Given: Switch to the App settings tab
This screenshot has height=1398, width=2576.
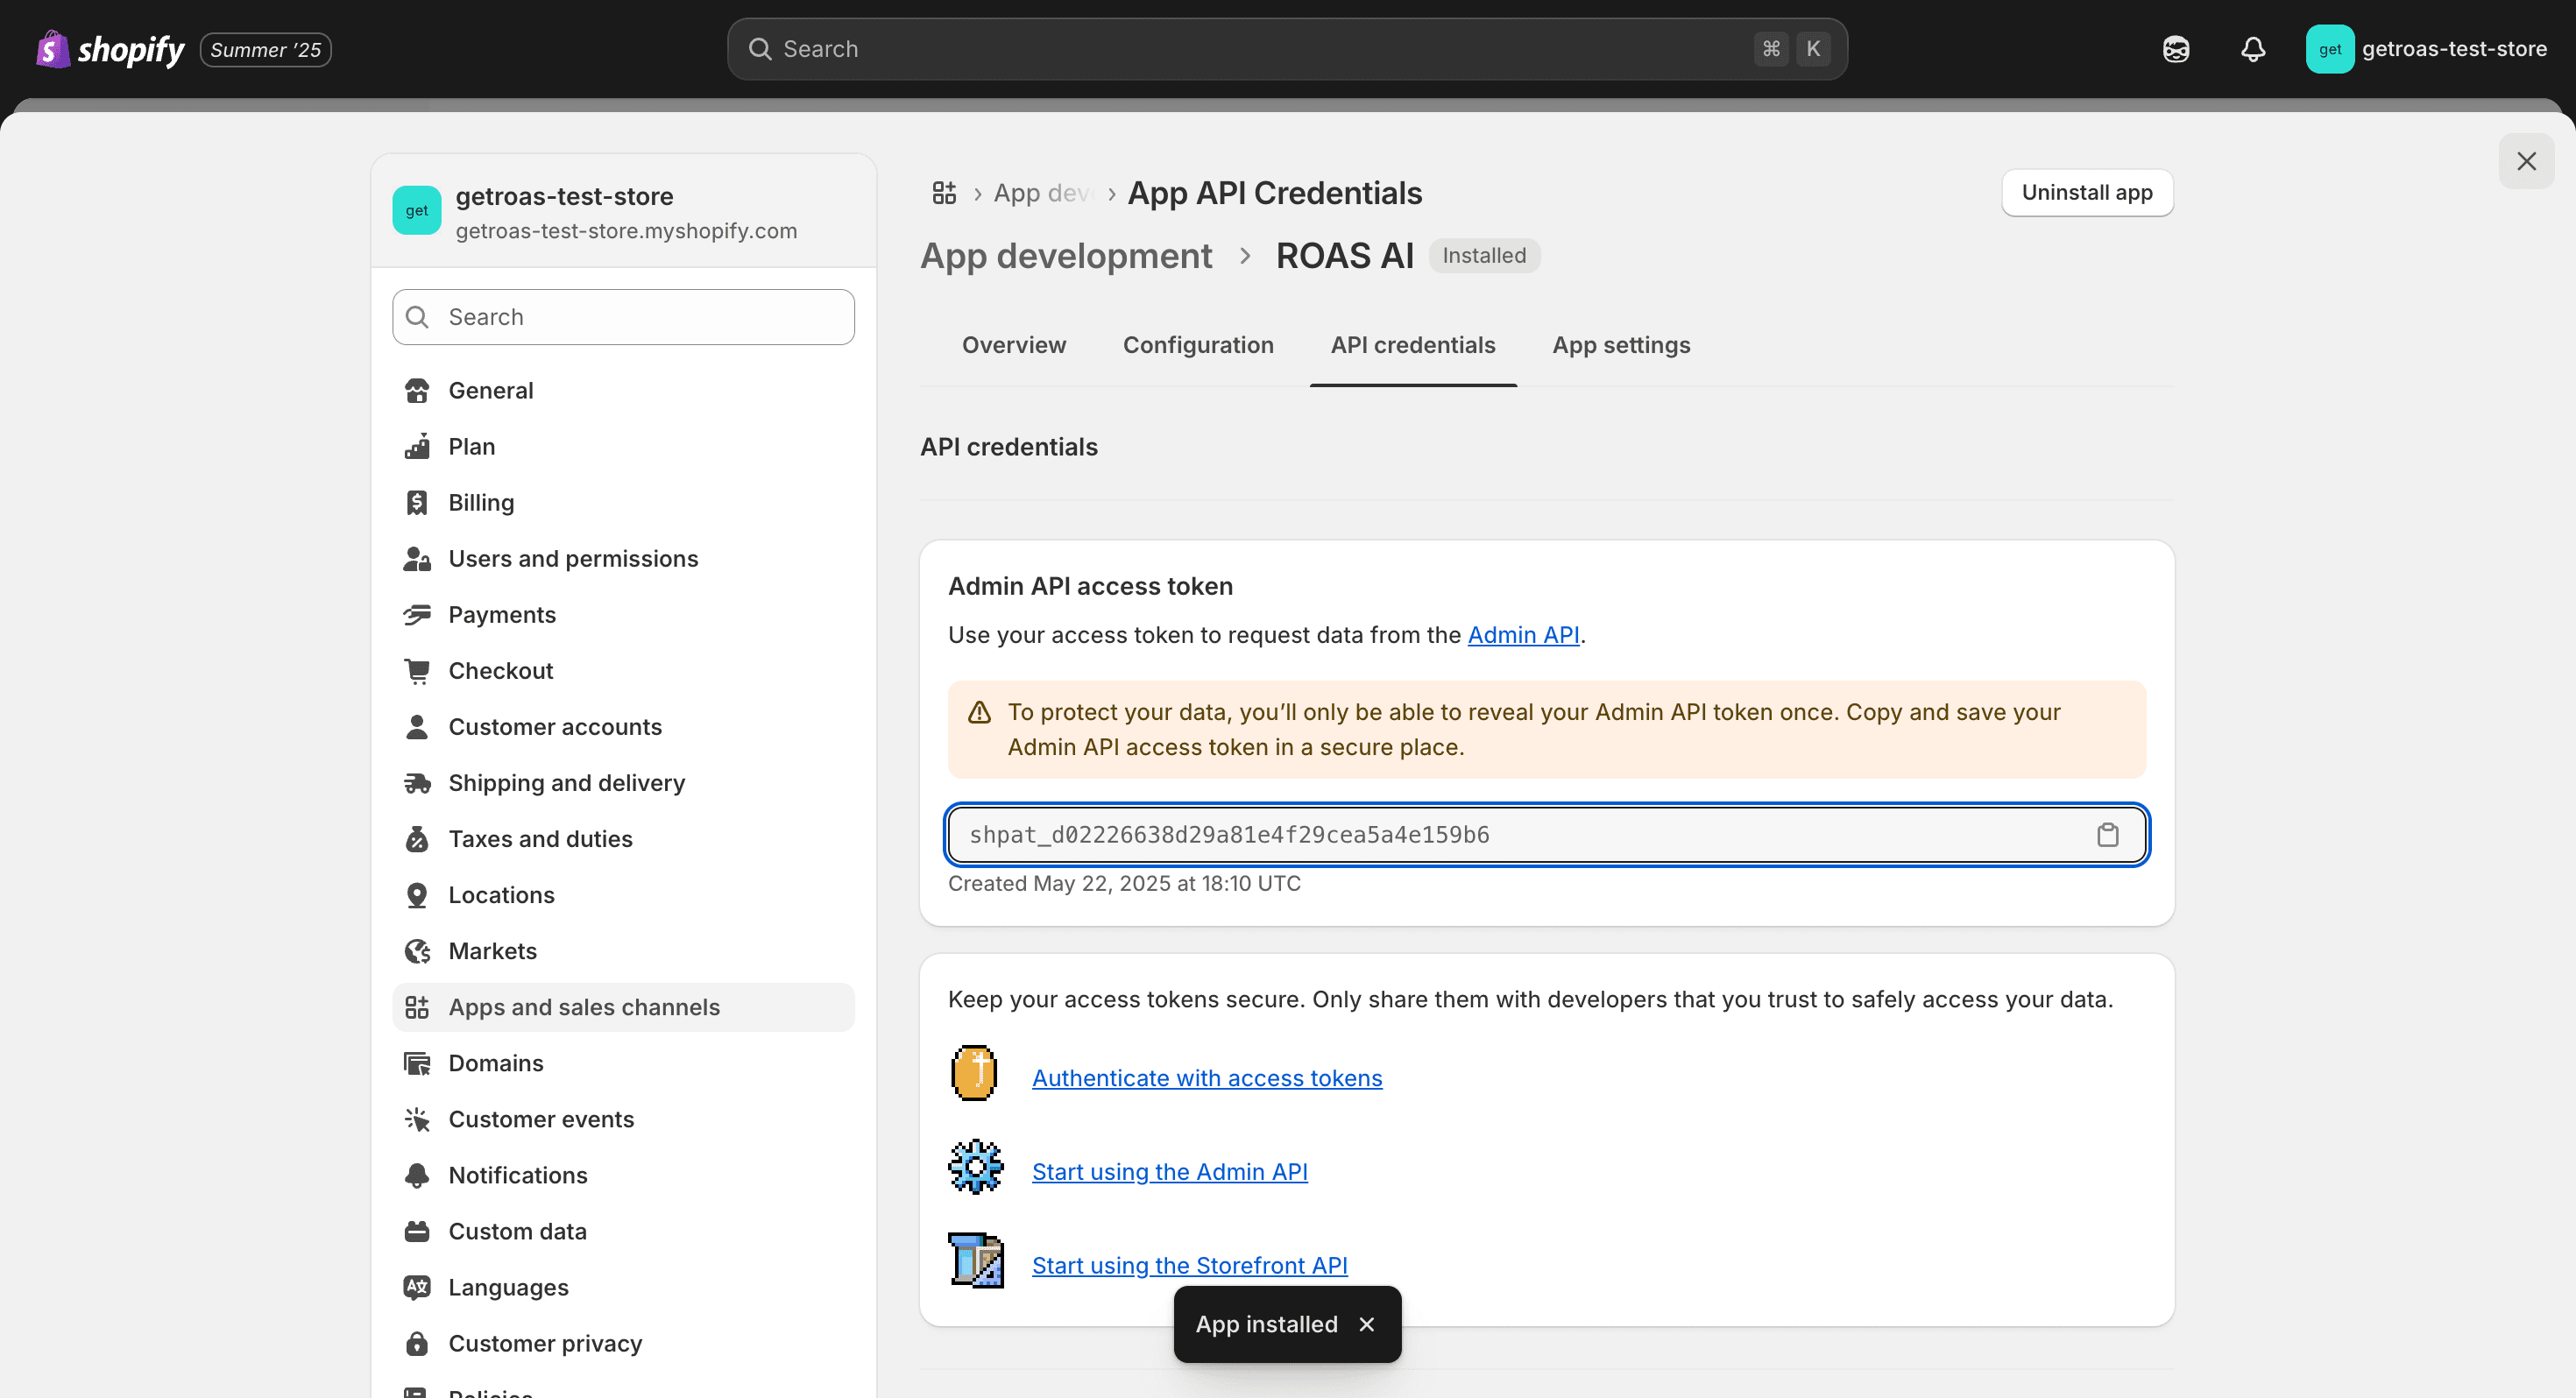Looking at the screenshot, I should [x=1621, y=345].
